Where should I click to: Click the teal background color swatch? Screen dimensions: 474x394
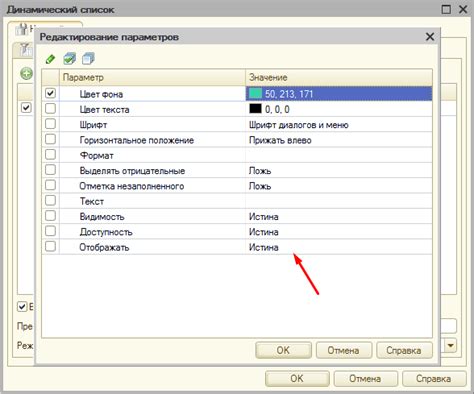[x=255, y=93]
